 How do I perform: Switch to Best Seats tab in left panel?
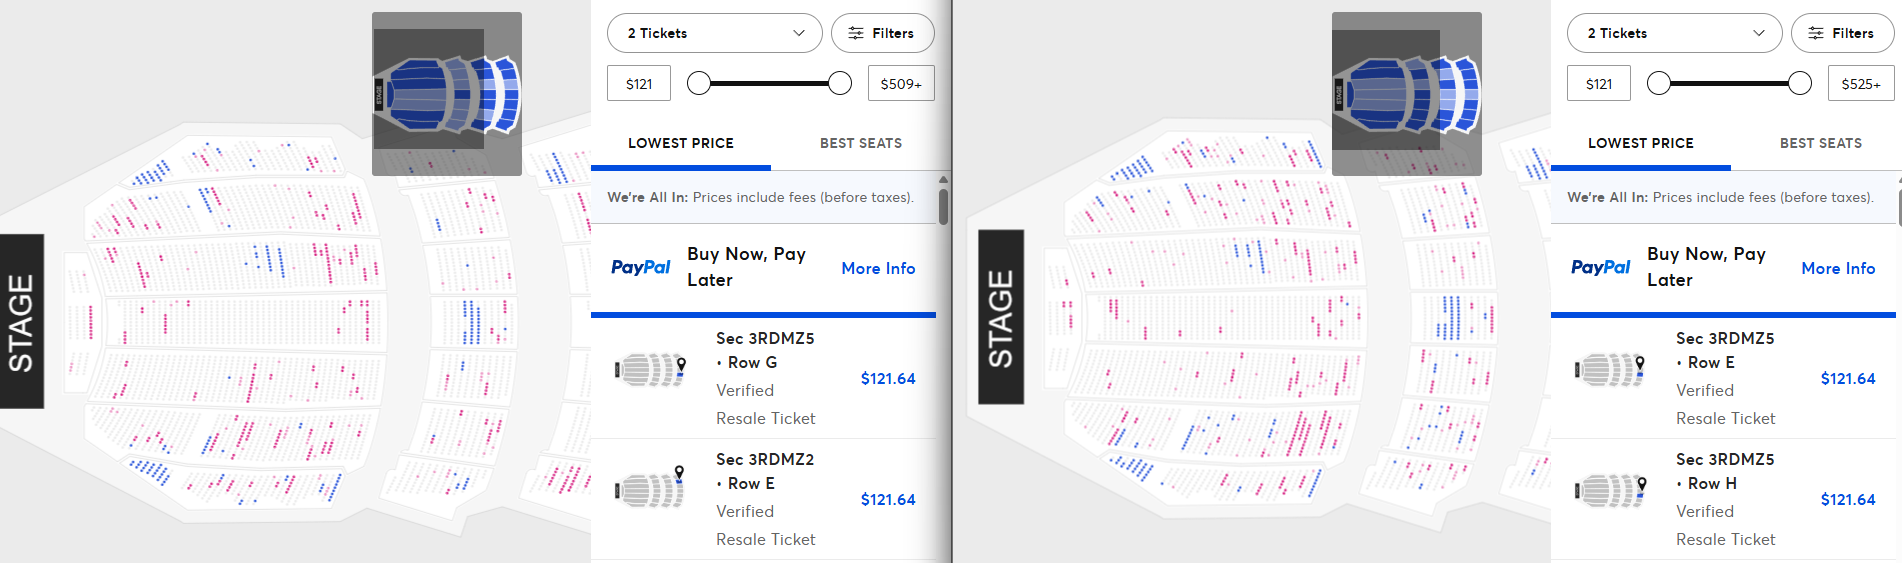(861, 143)
